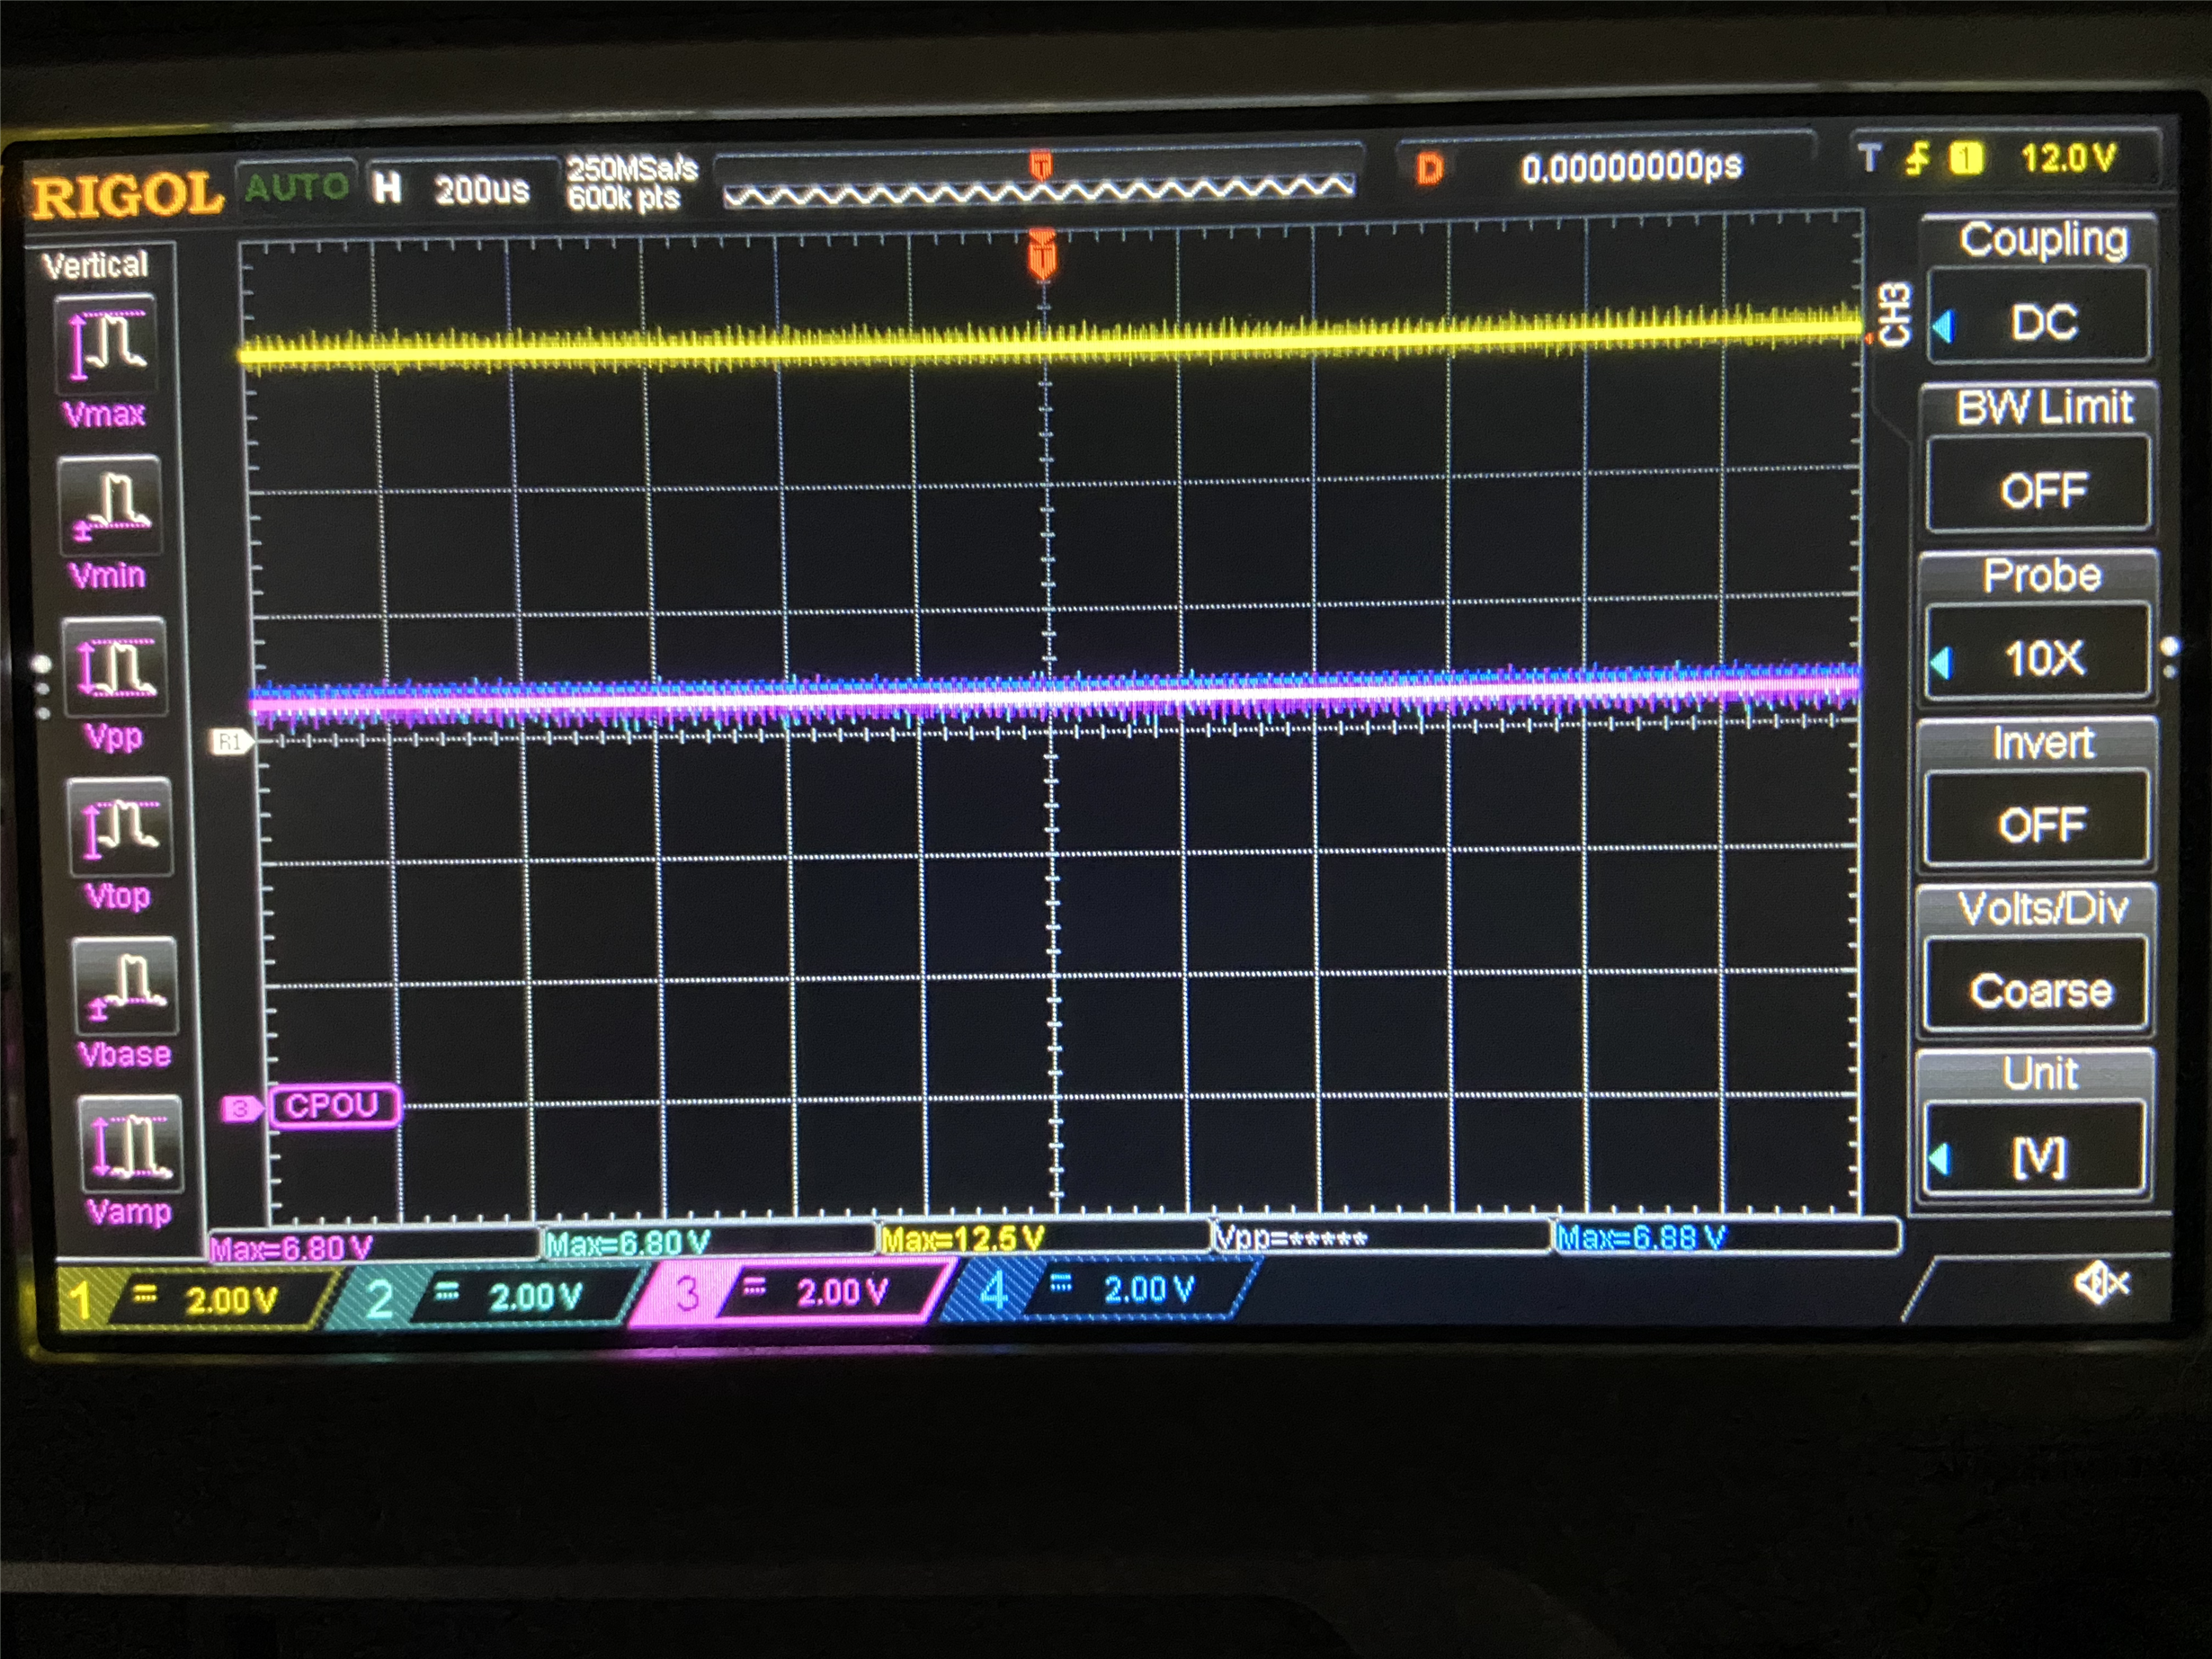Click the magenta Max=6.80V measurement
The height and width of the screenshot is (1659, 2212).
[x=292, y=1248]
